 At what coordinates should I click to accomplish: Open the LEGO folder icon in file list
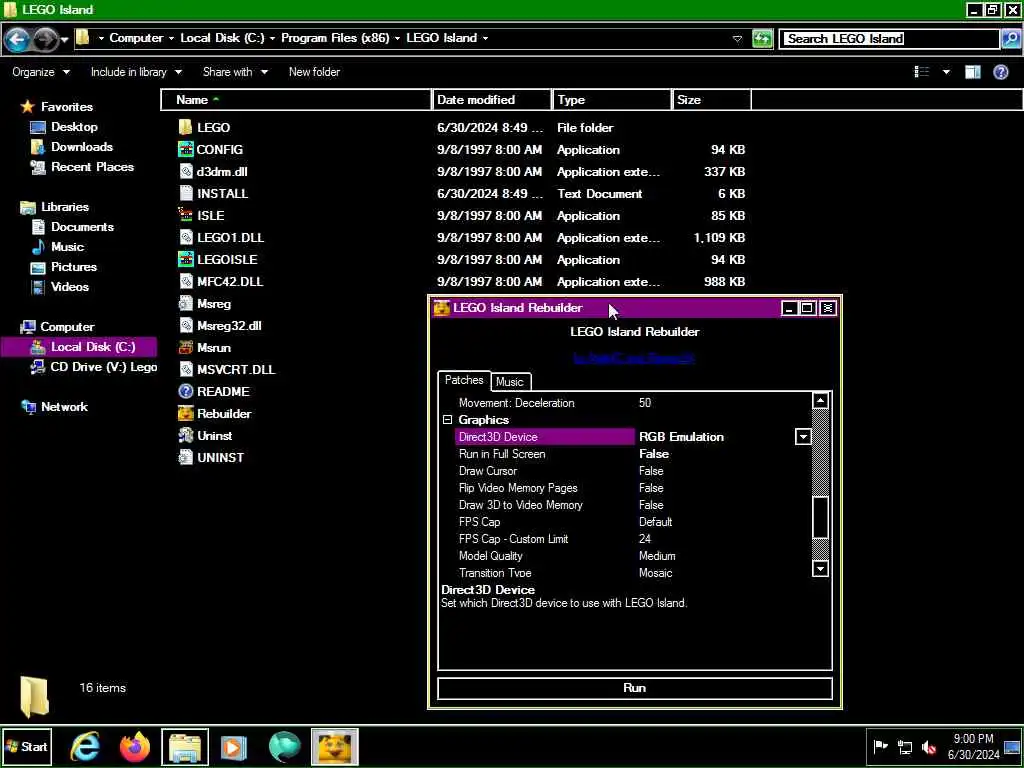pos(185,127)
